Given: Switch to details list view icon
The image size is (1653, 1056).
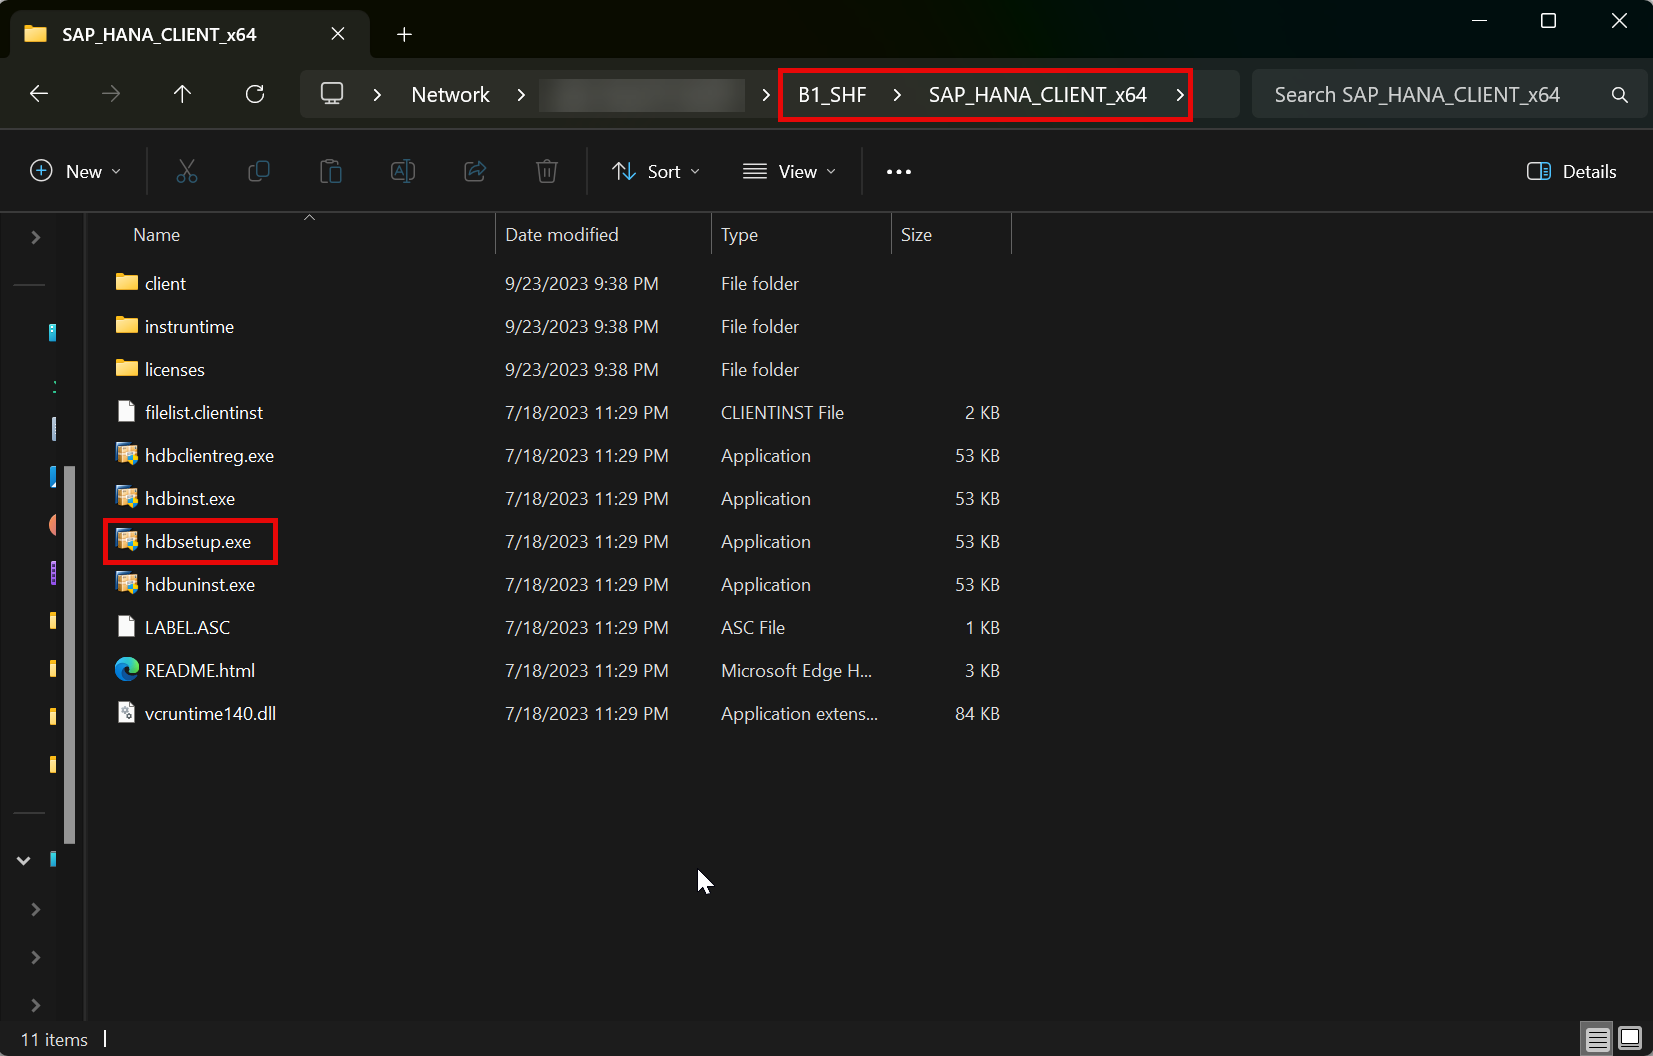Looking at the screenshot, I should pos(1598,1040).
